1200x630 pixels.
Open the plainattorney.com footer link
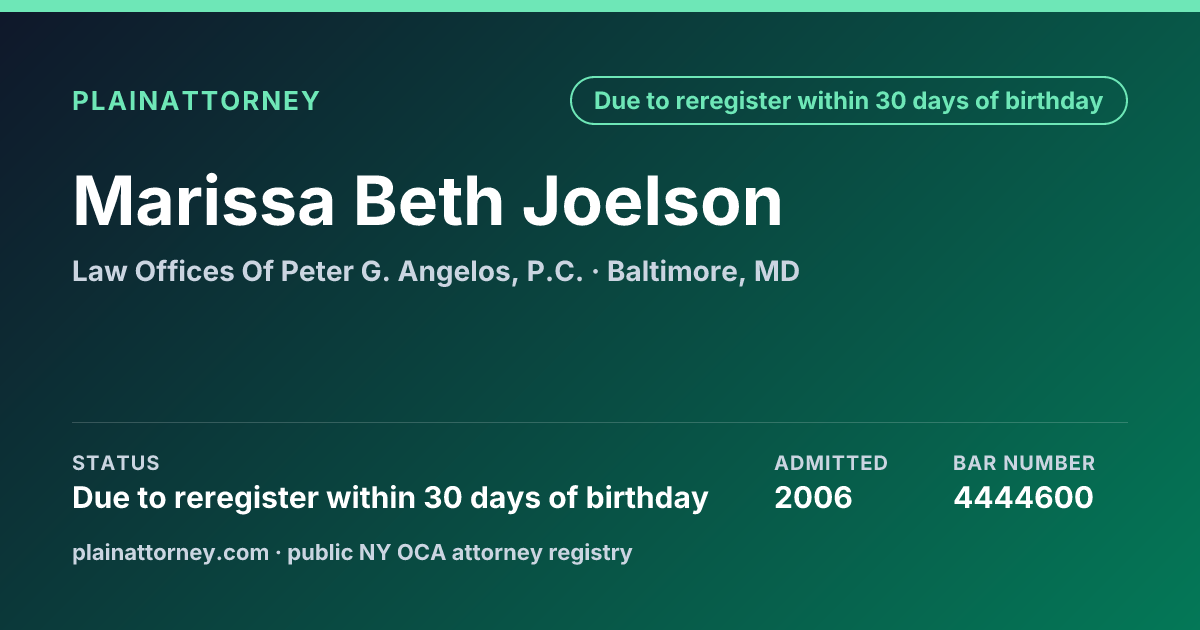170,552
